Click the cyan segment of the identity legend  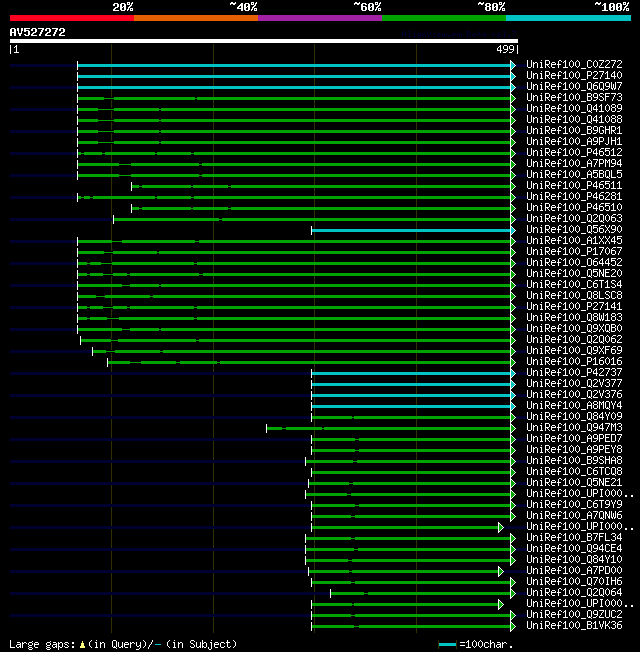click(568, 18)
